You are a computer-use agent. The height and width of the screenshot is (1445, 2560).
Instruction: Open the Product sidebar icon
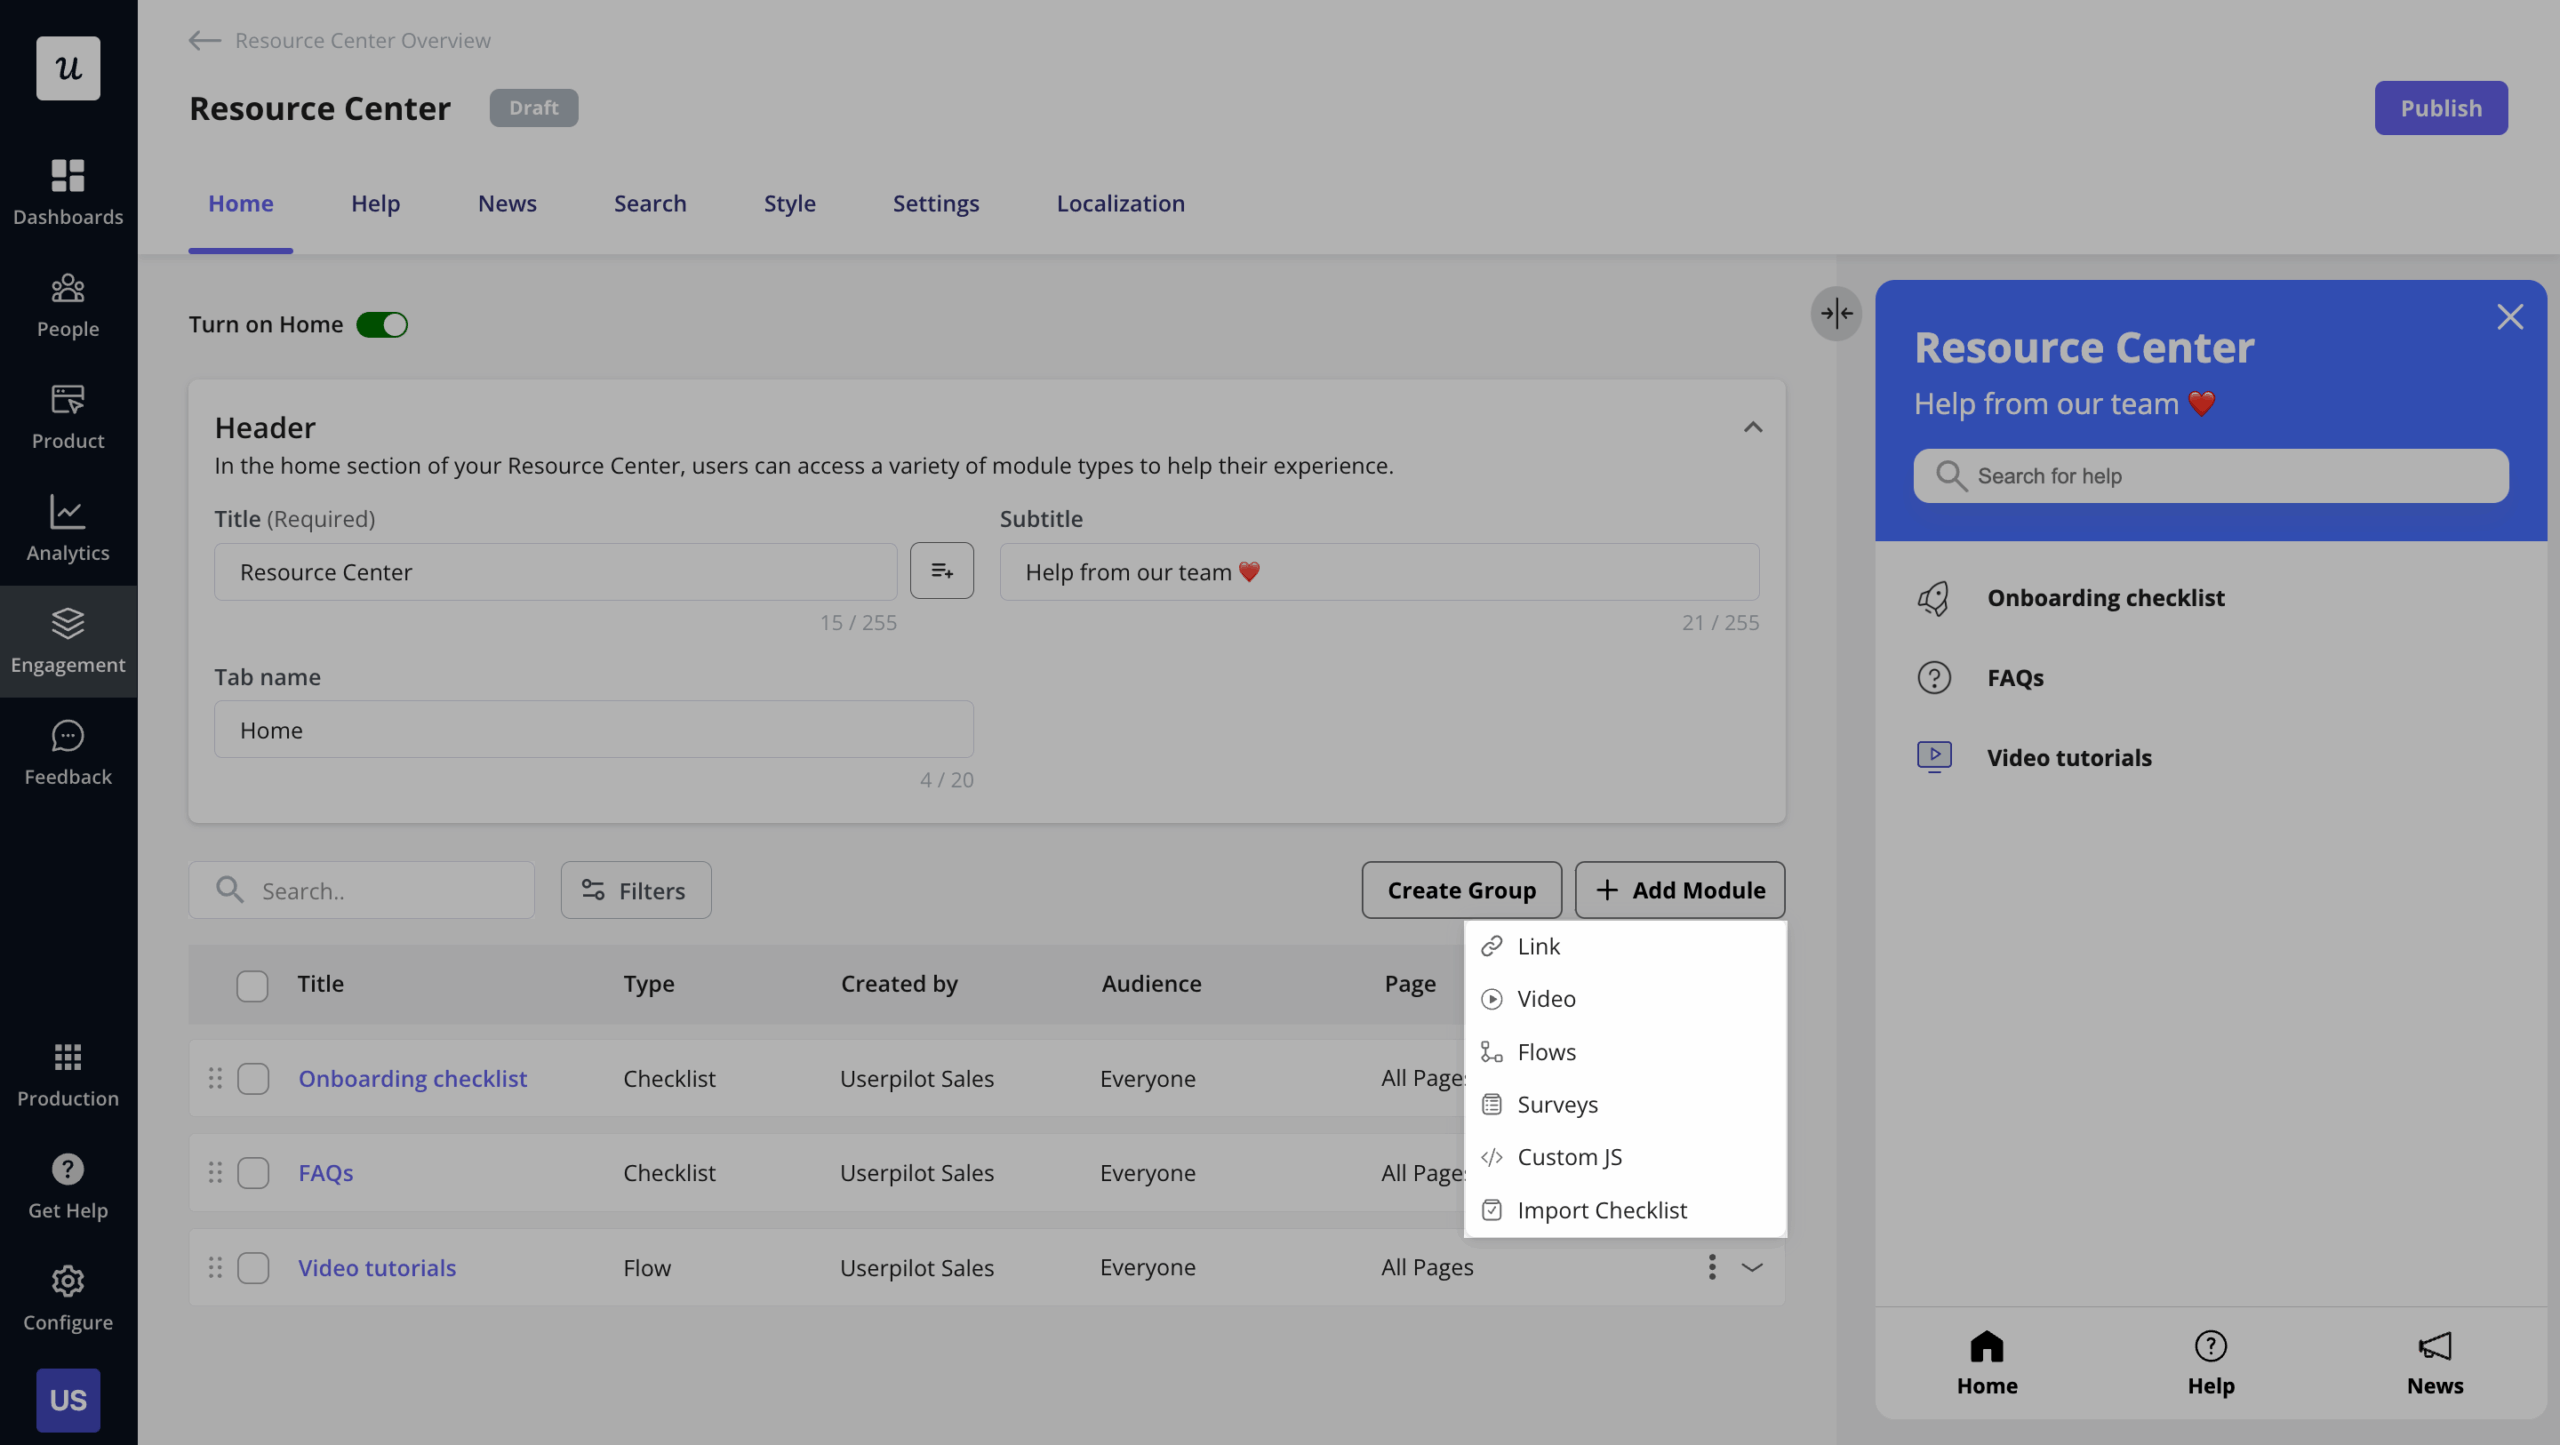tap(67, 415)
